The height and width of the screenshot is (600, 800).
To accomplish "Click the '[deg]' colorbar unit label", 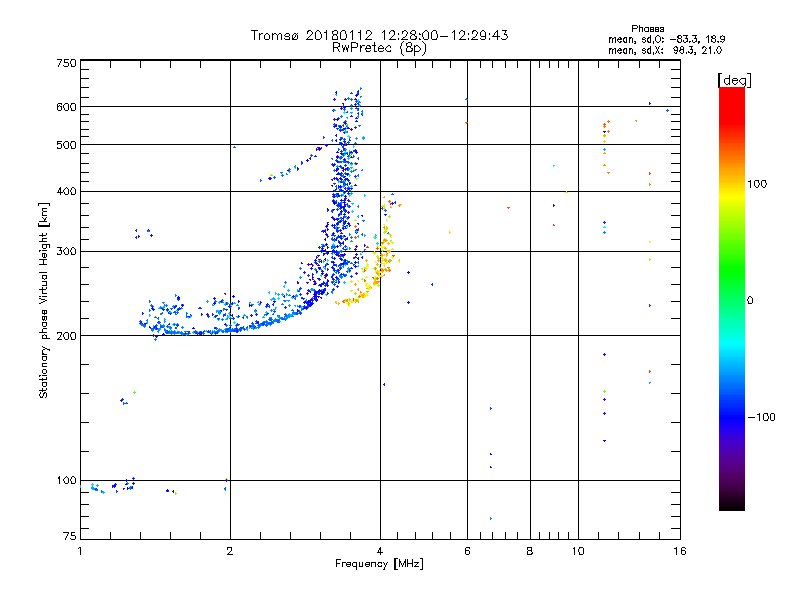I will (x=734, y=80).
